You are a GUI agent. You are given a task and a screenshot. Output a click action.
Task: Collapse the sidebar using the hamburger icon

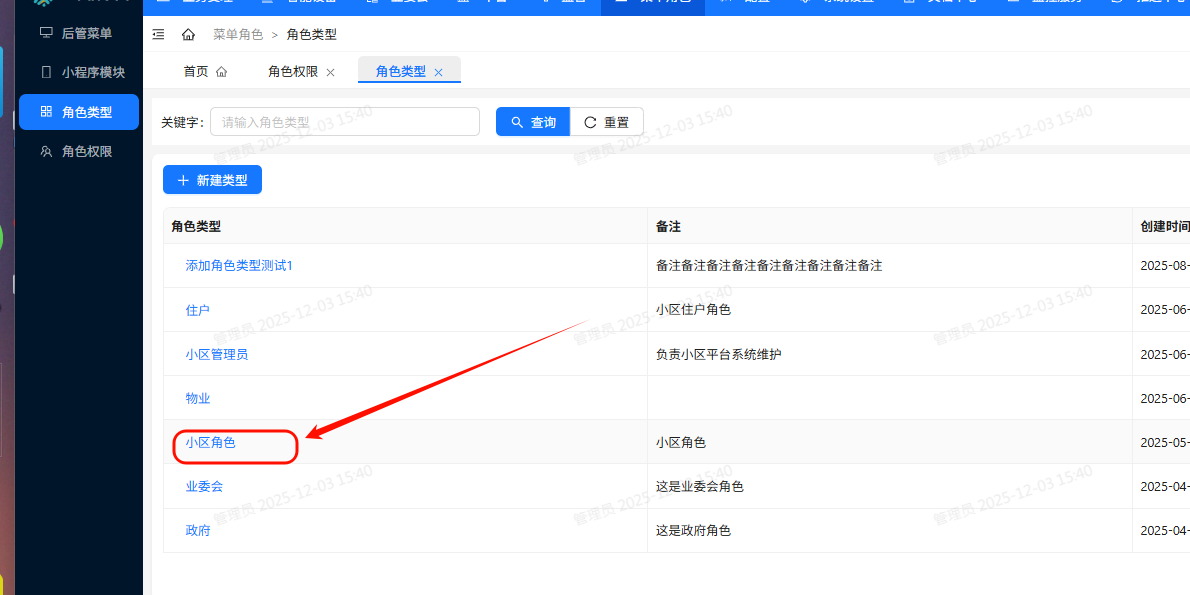158,33
